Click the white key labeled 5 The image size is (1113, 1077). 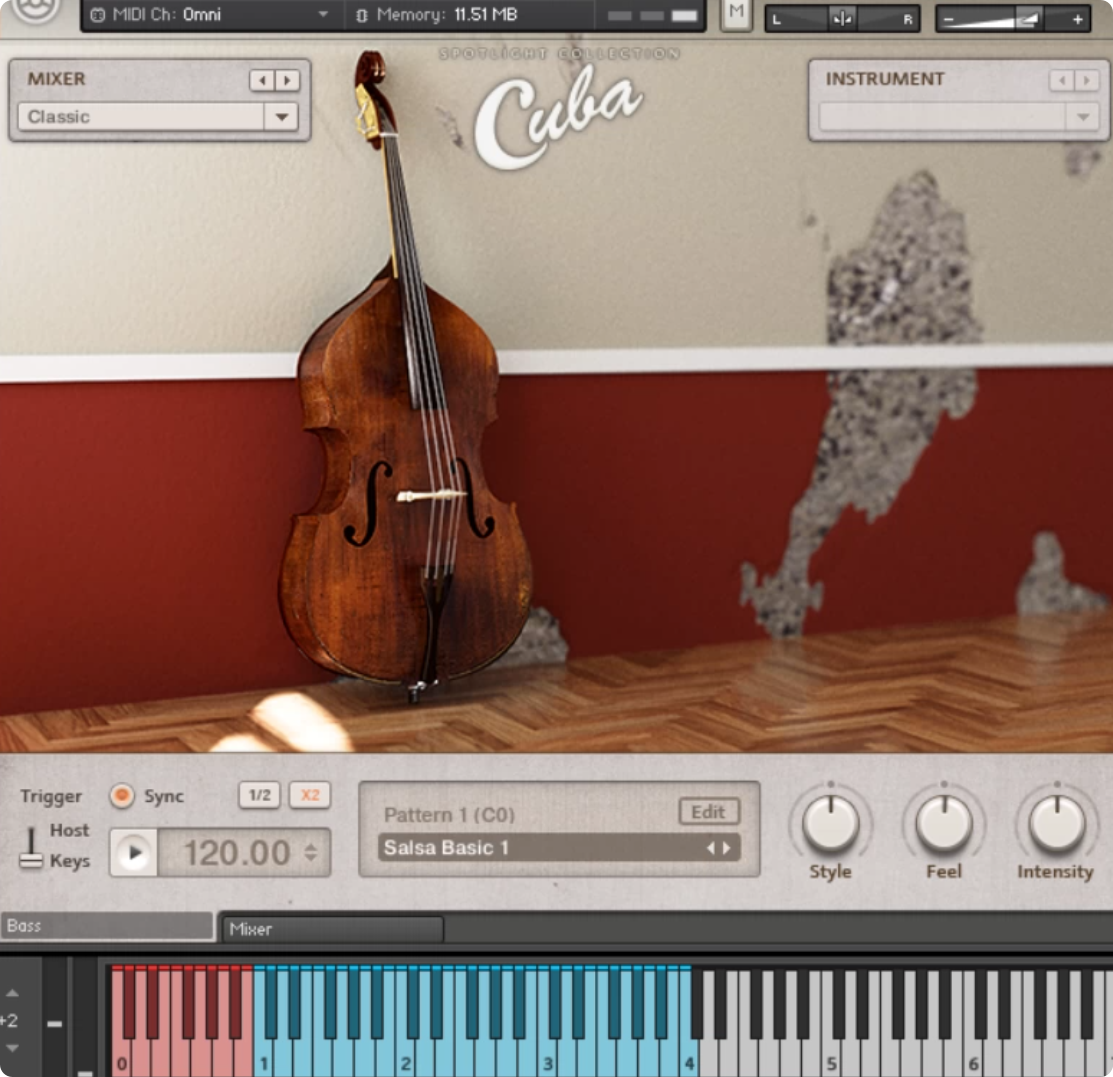pyautogui.click(x=831, y=1056)
